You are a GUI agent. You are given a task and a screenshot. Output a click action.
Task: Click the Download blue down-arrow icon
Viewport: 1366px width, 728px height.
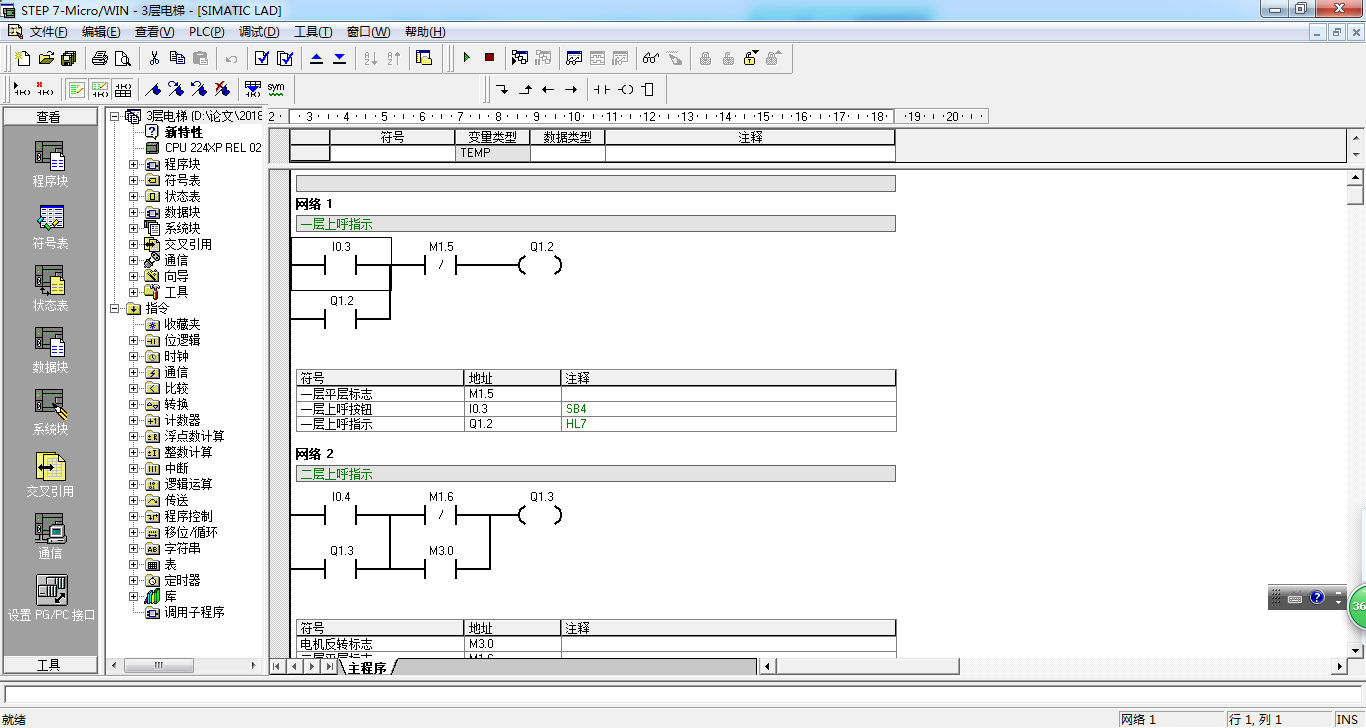339,58
